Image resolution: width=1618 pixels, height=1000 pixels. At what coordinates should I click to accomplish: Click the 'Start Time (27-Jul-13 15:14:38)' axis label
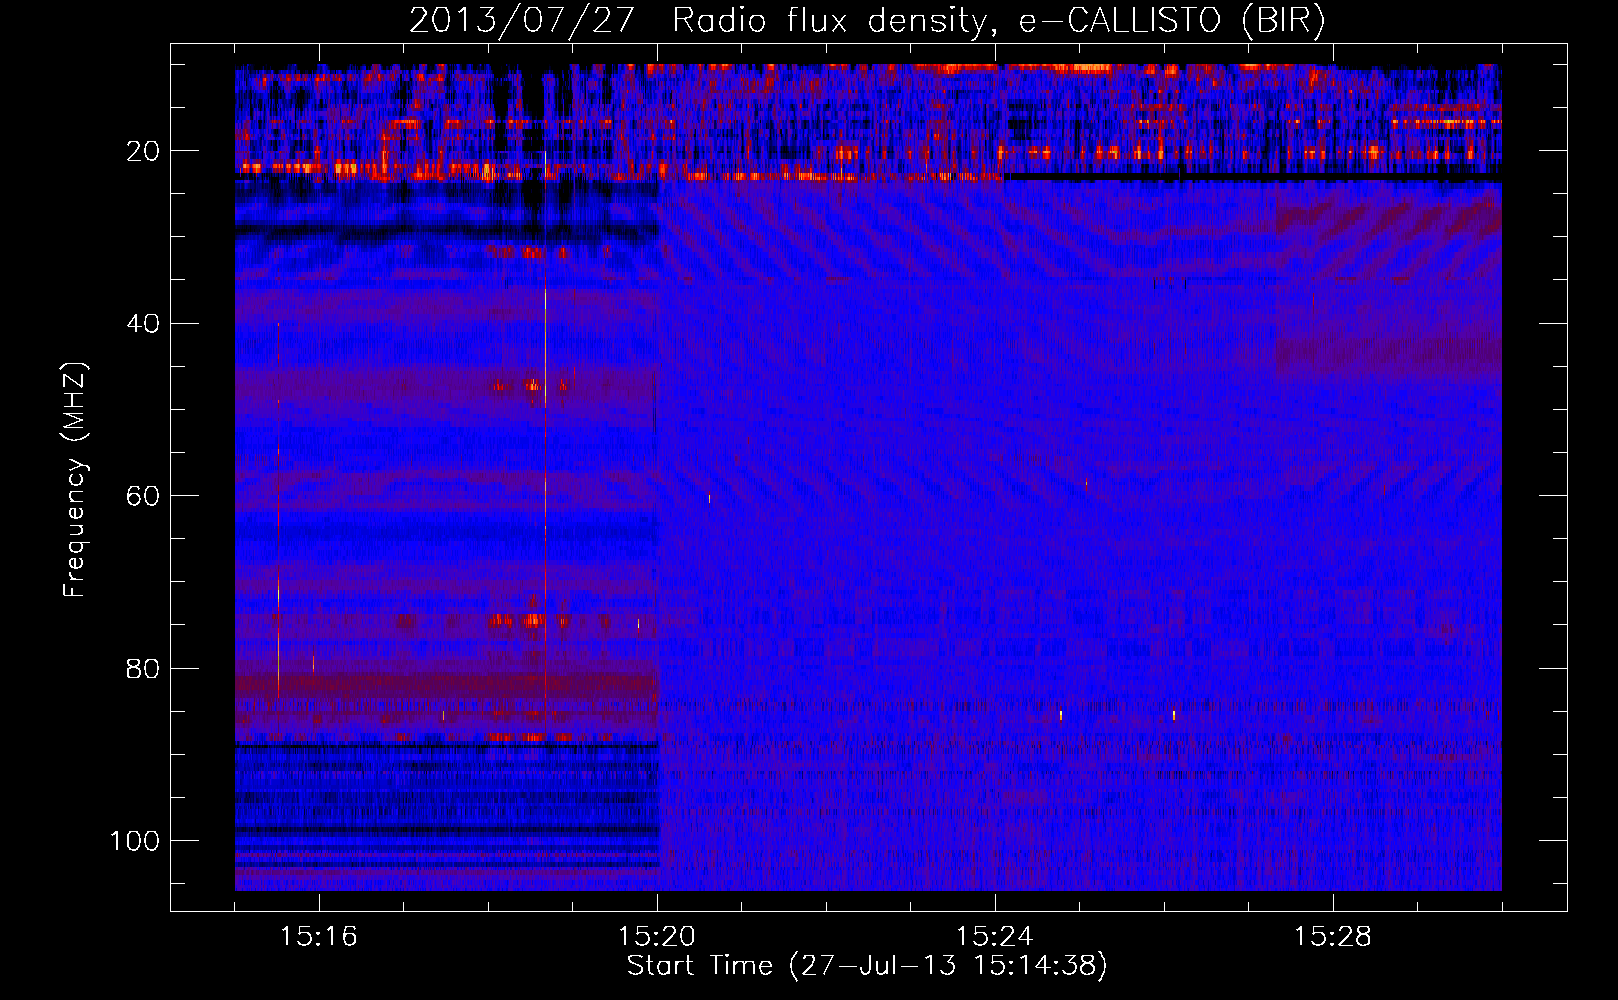coord(867,966)
